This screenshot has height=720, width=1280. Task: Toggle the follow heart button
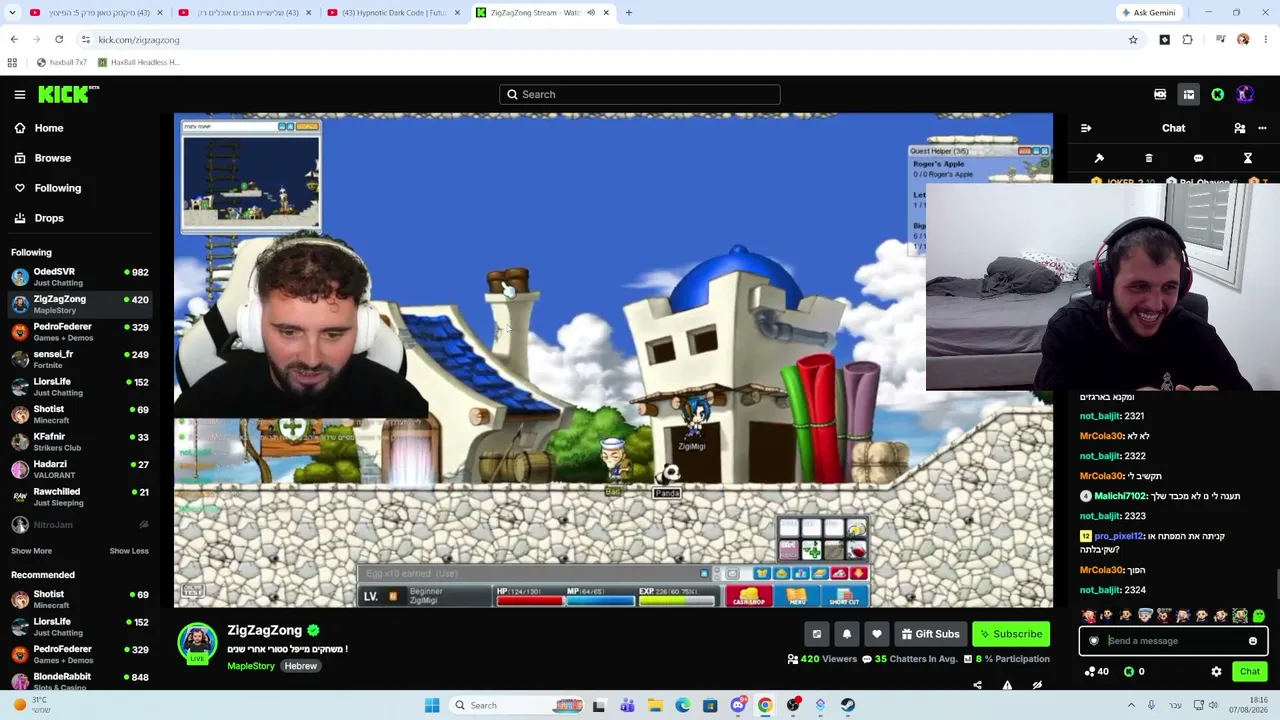pyautogui.click(x=877, y=634)
